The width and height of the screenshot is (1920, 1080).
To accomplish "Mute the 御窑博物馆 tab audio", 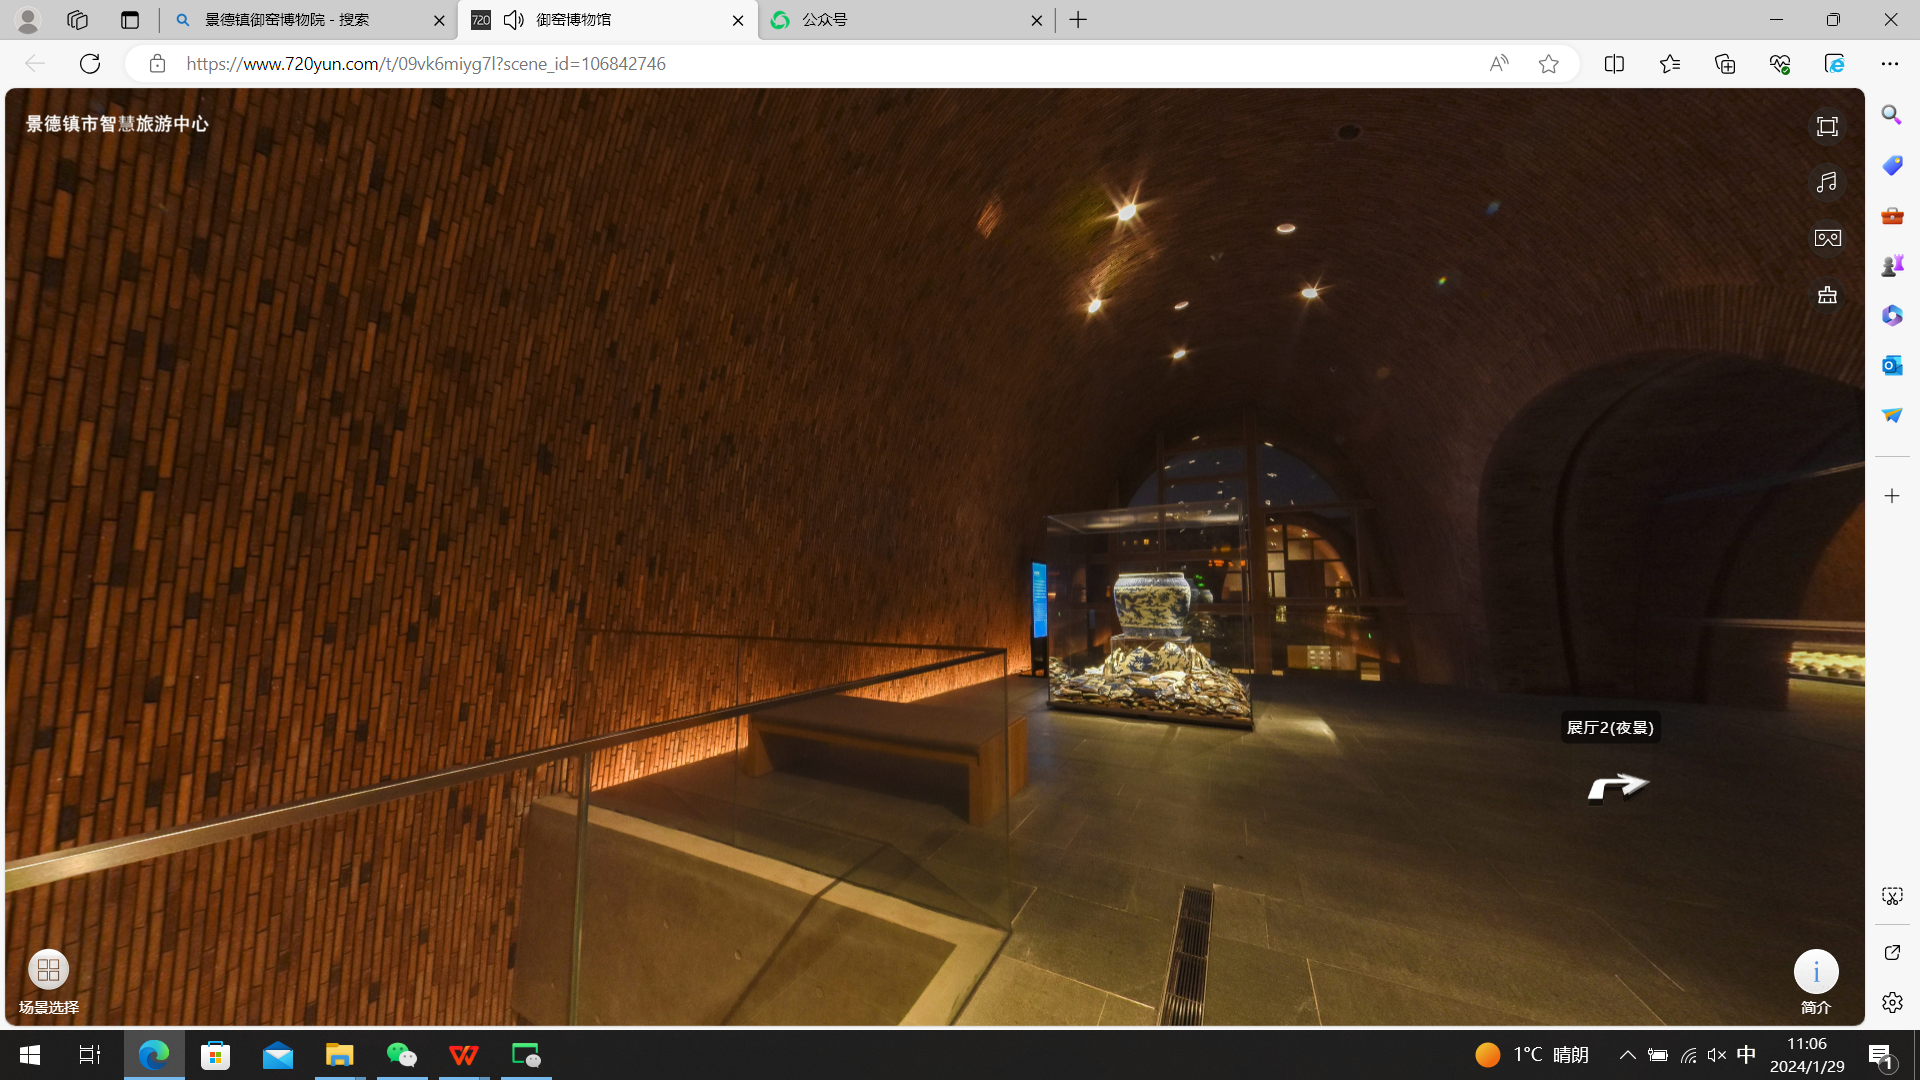I will click(x=513, y=20).
